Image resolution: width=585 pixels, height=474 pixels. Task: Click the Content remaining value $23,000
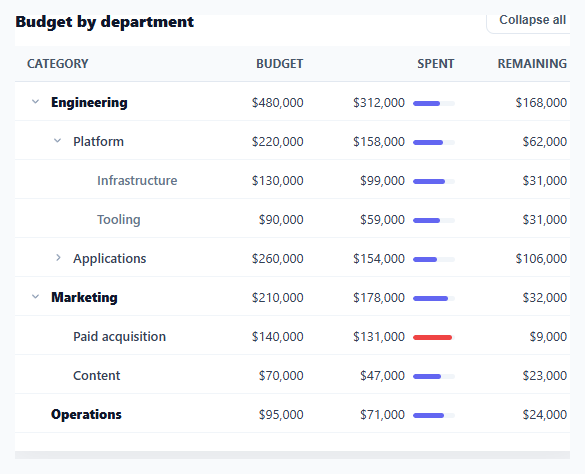click(x=545, y=376)
